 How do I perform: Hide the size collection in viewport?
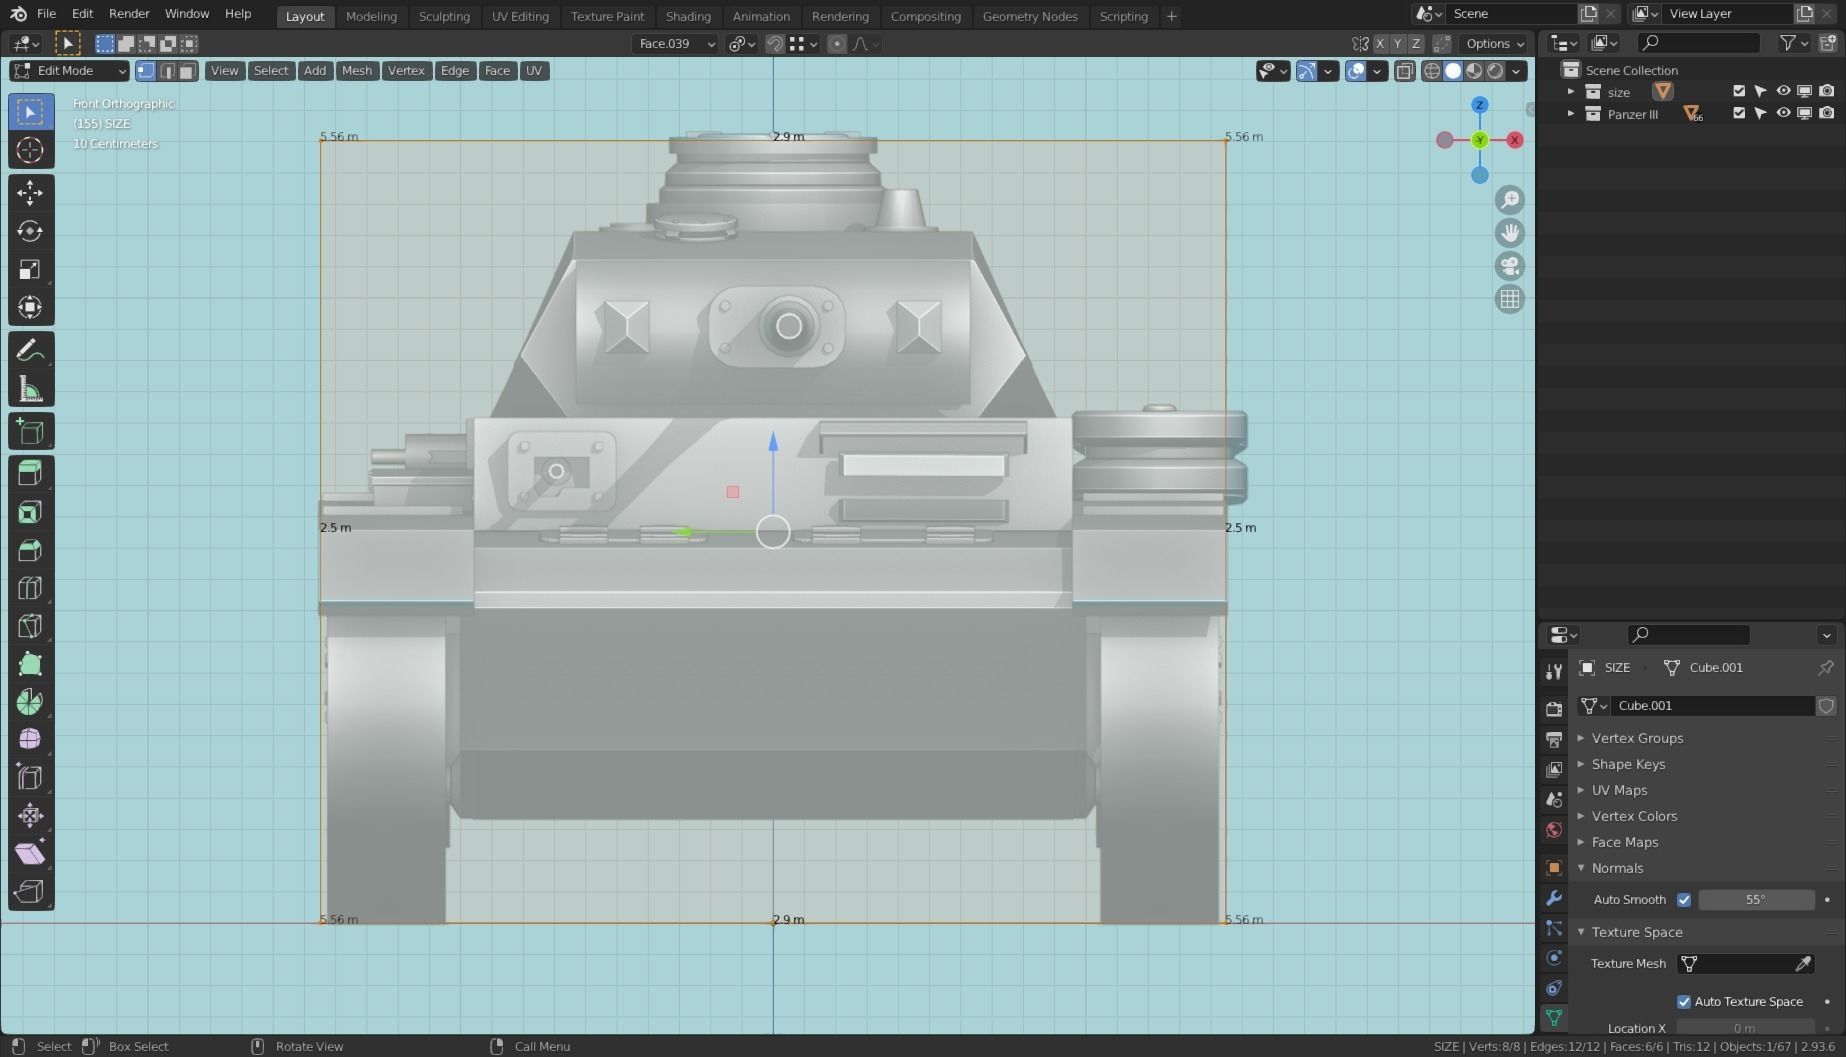(x=1783, y=91)
